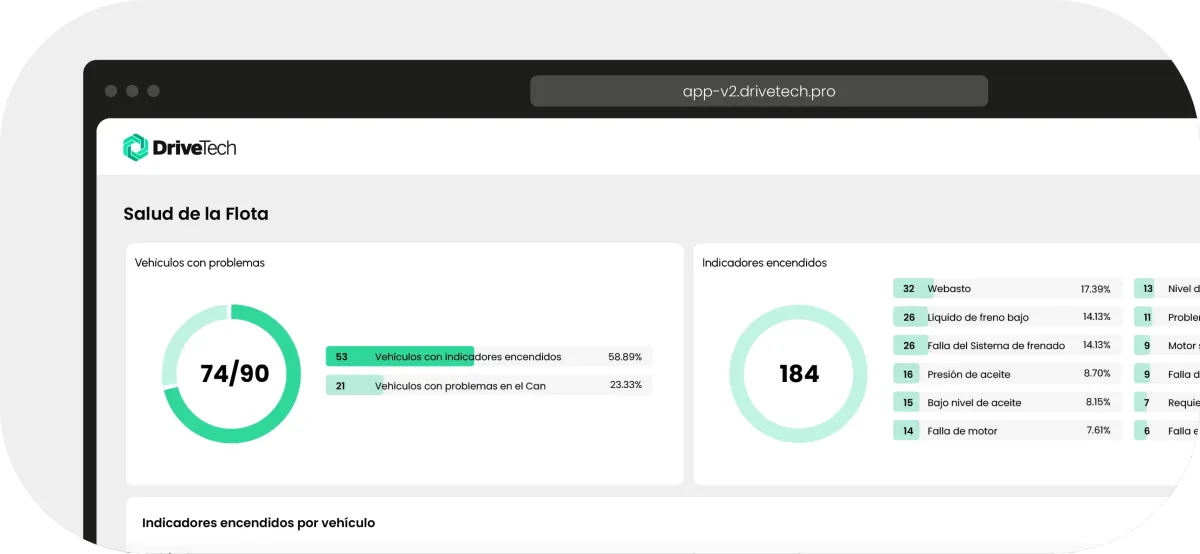Image resolution: width=1200 pixels, height=554 pixels.
Task: Click the count badge 15
Action: point(908,402)
